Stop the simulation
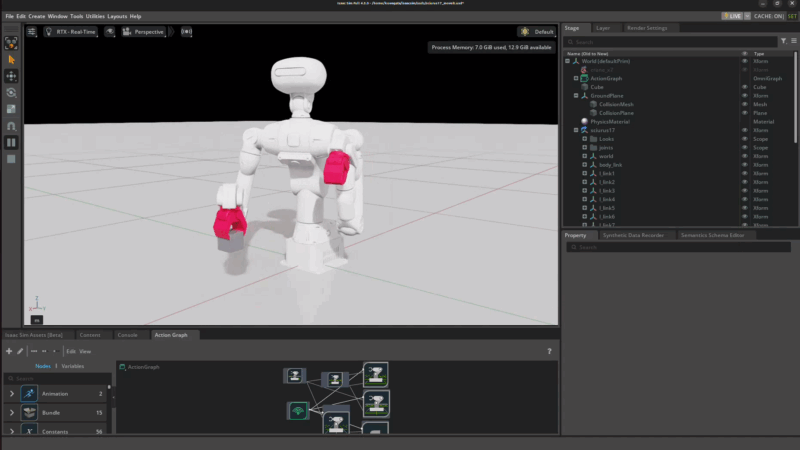Screen dimensions: 800x450 coord(11,159)
